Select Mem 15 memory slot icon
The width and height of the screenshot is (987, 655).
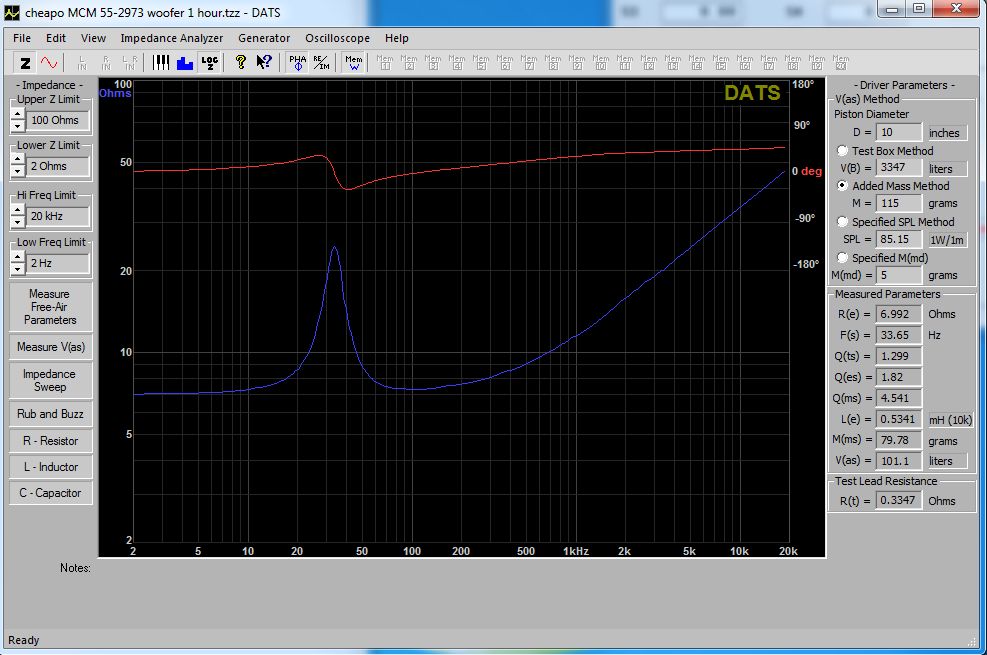721,62
